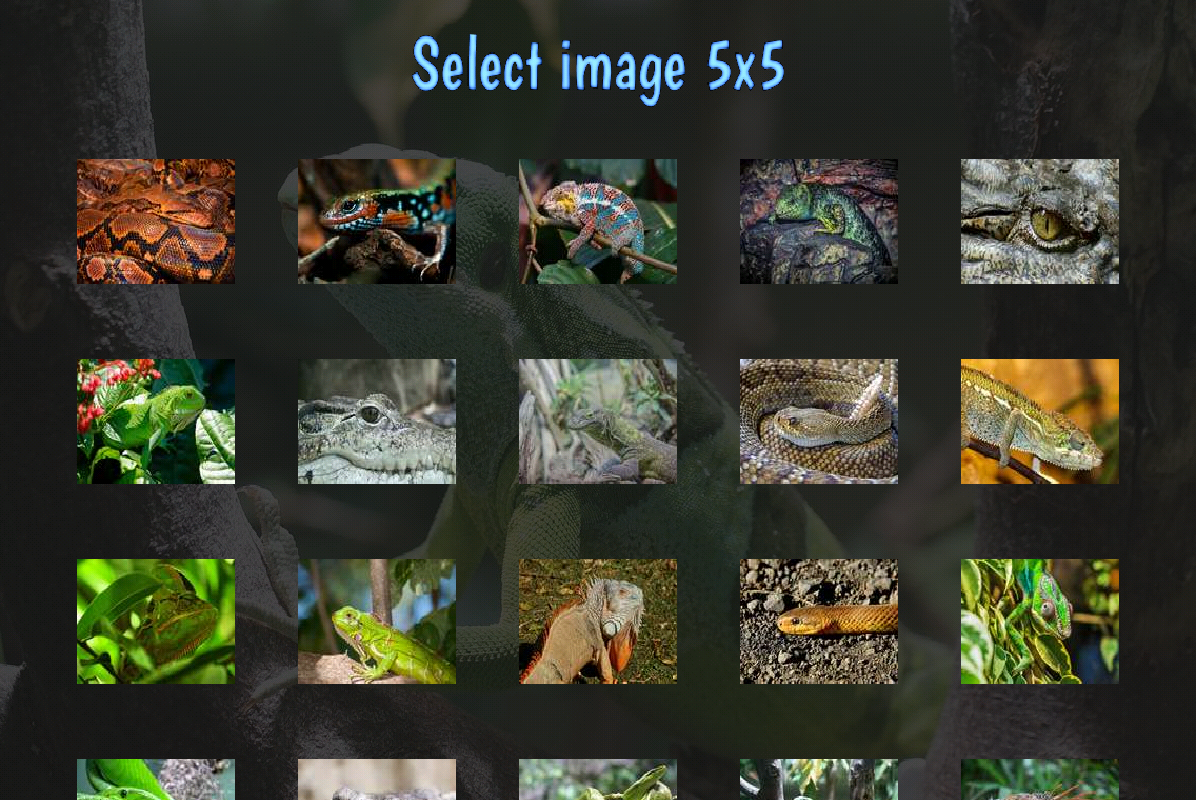Select the coiled rattlesnake image

coord(818,421)
